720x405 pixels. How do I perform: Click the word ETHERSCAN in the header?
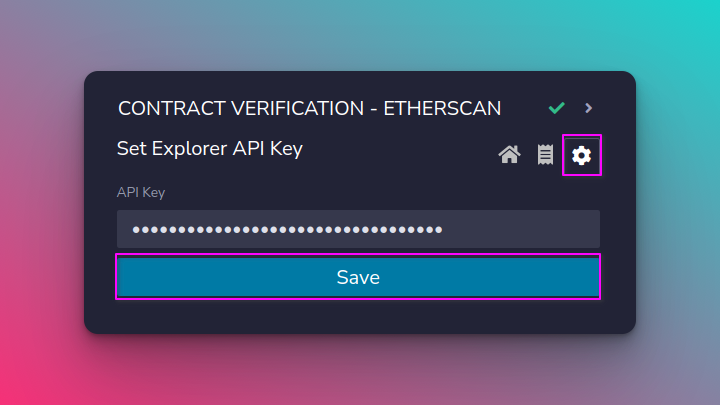pyautogui.click(x=442, y=108)
